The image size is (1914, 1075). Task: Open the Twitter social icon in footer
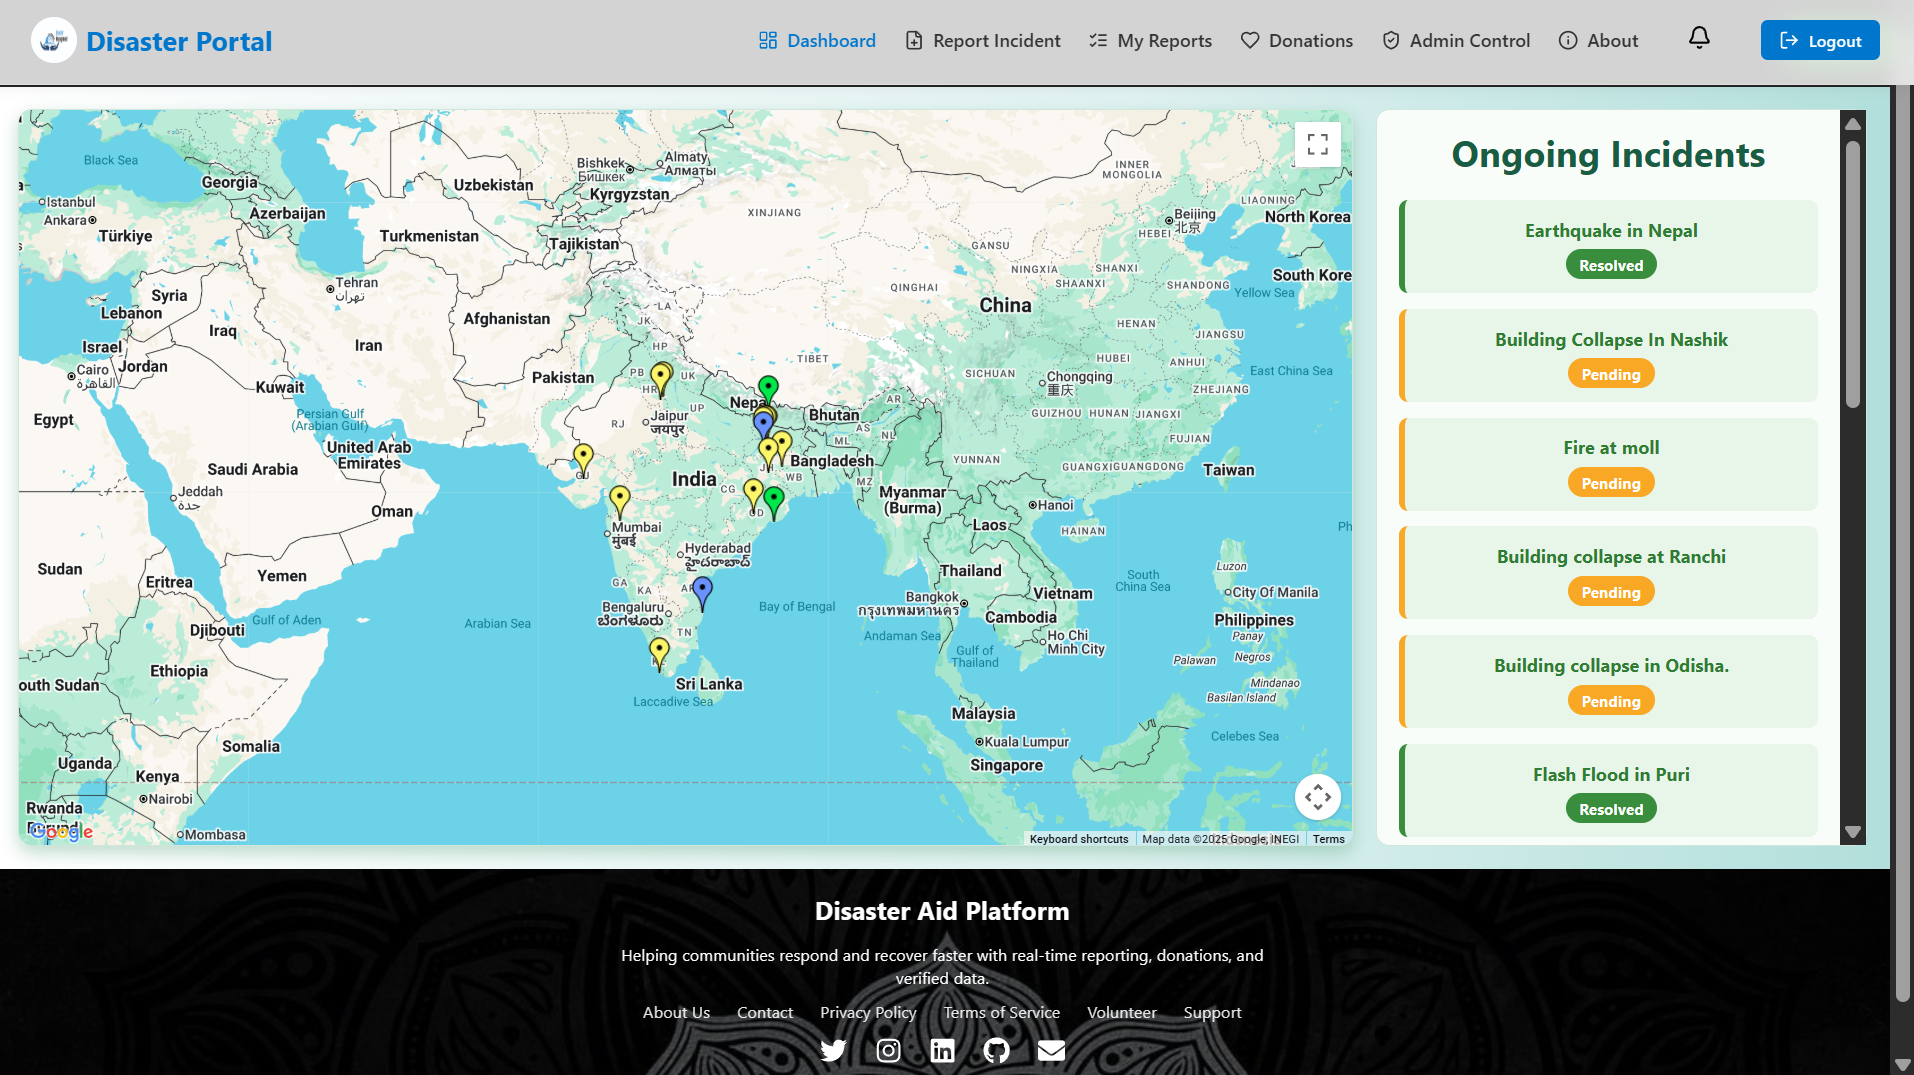[x=833, y=1050]
